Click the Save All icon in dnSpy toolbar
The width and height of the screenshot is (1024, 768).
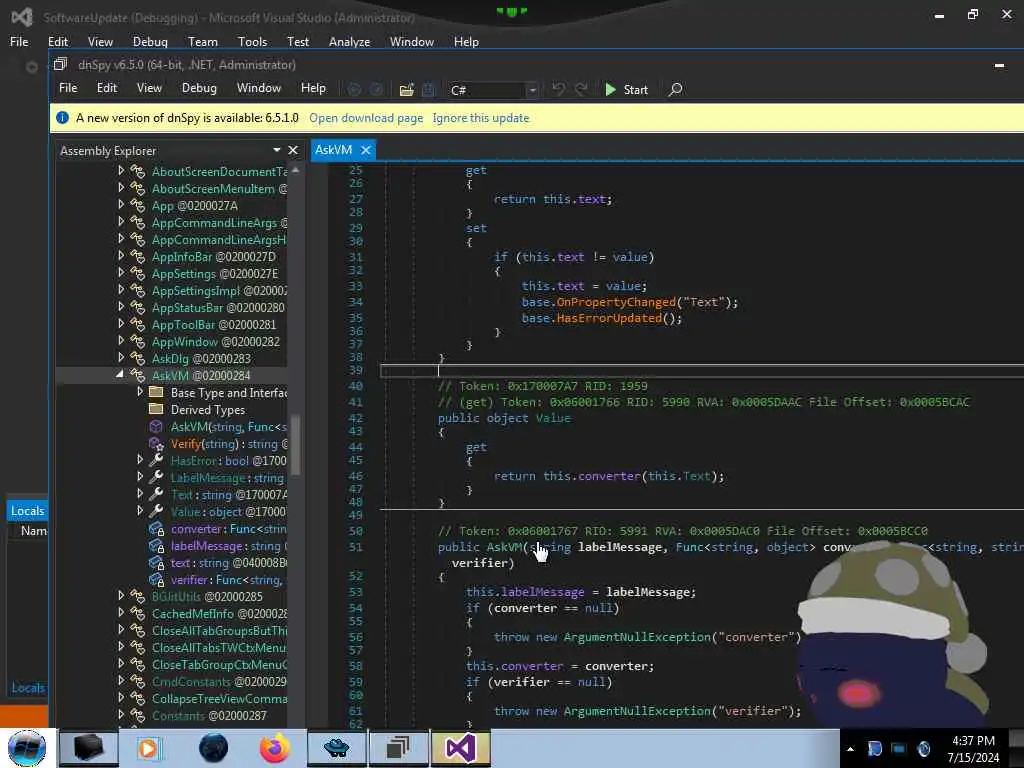point(428,89)
